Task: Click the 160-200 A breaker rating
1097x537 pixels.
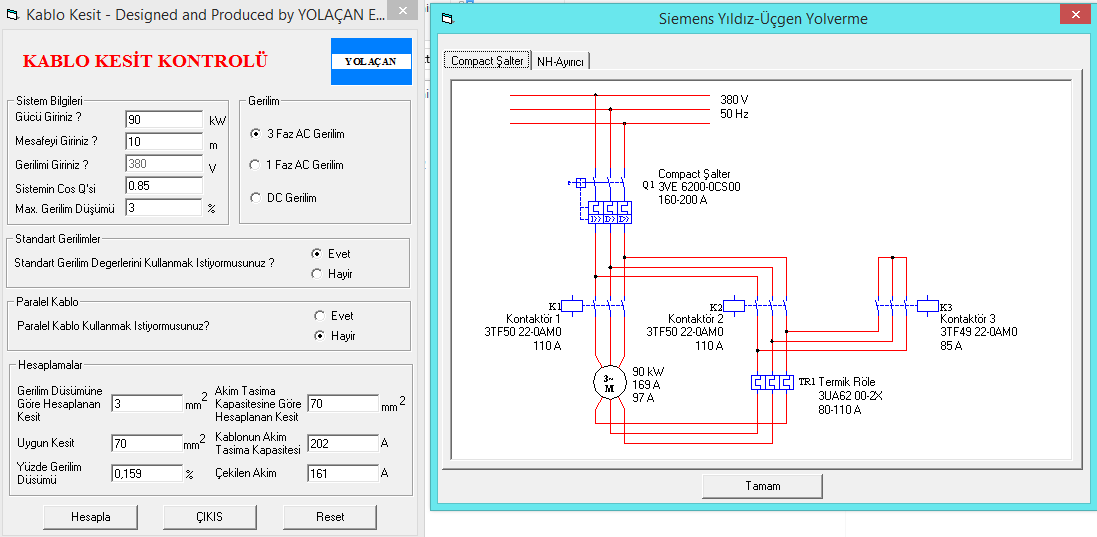Action: tap(683, 200)
